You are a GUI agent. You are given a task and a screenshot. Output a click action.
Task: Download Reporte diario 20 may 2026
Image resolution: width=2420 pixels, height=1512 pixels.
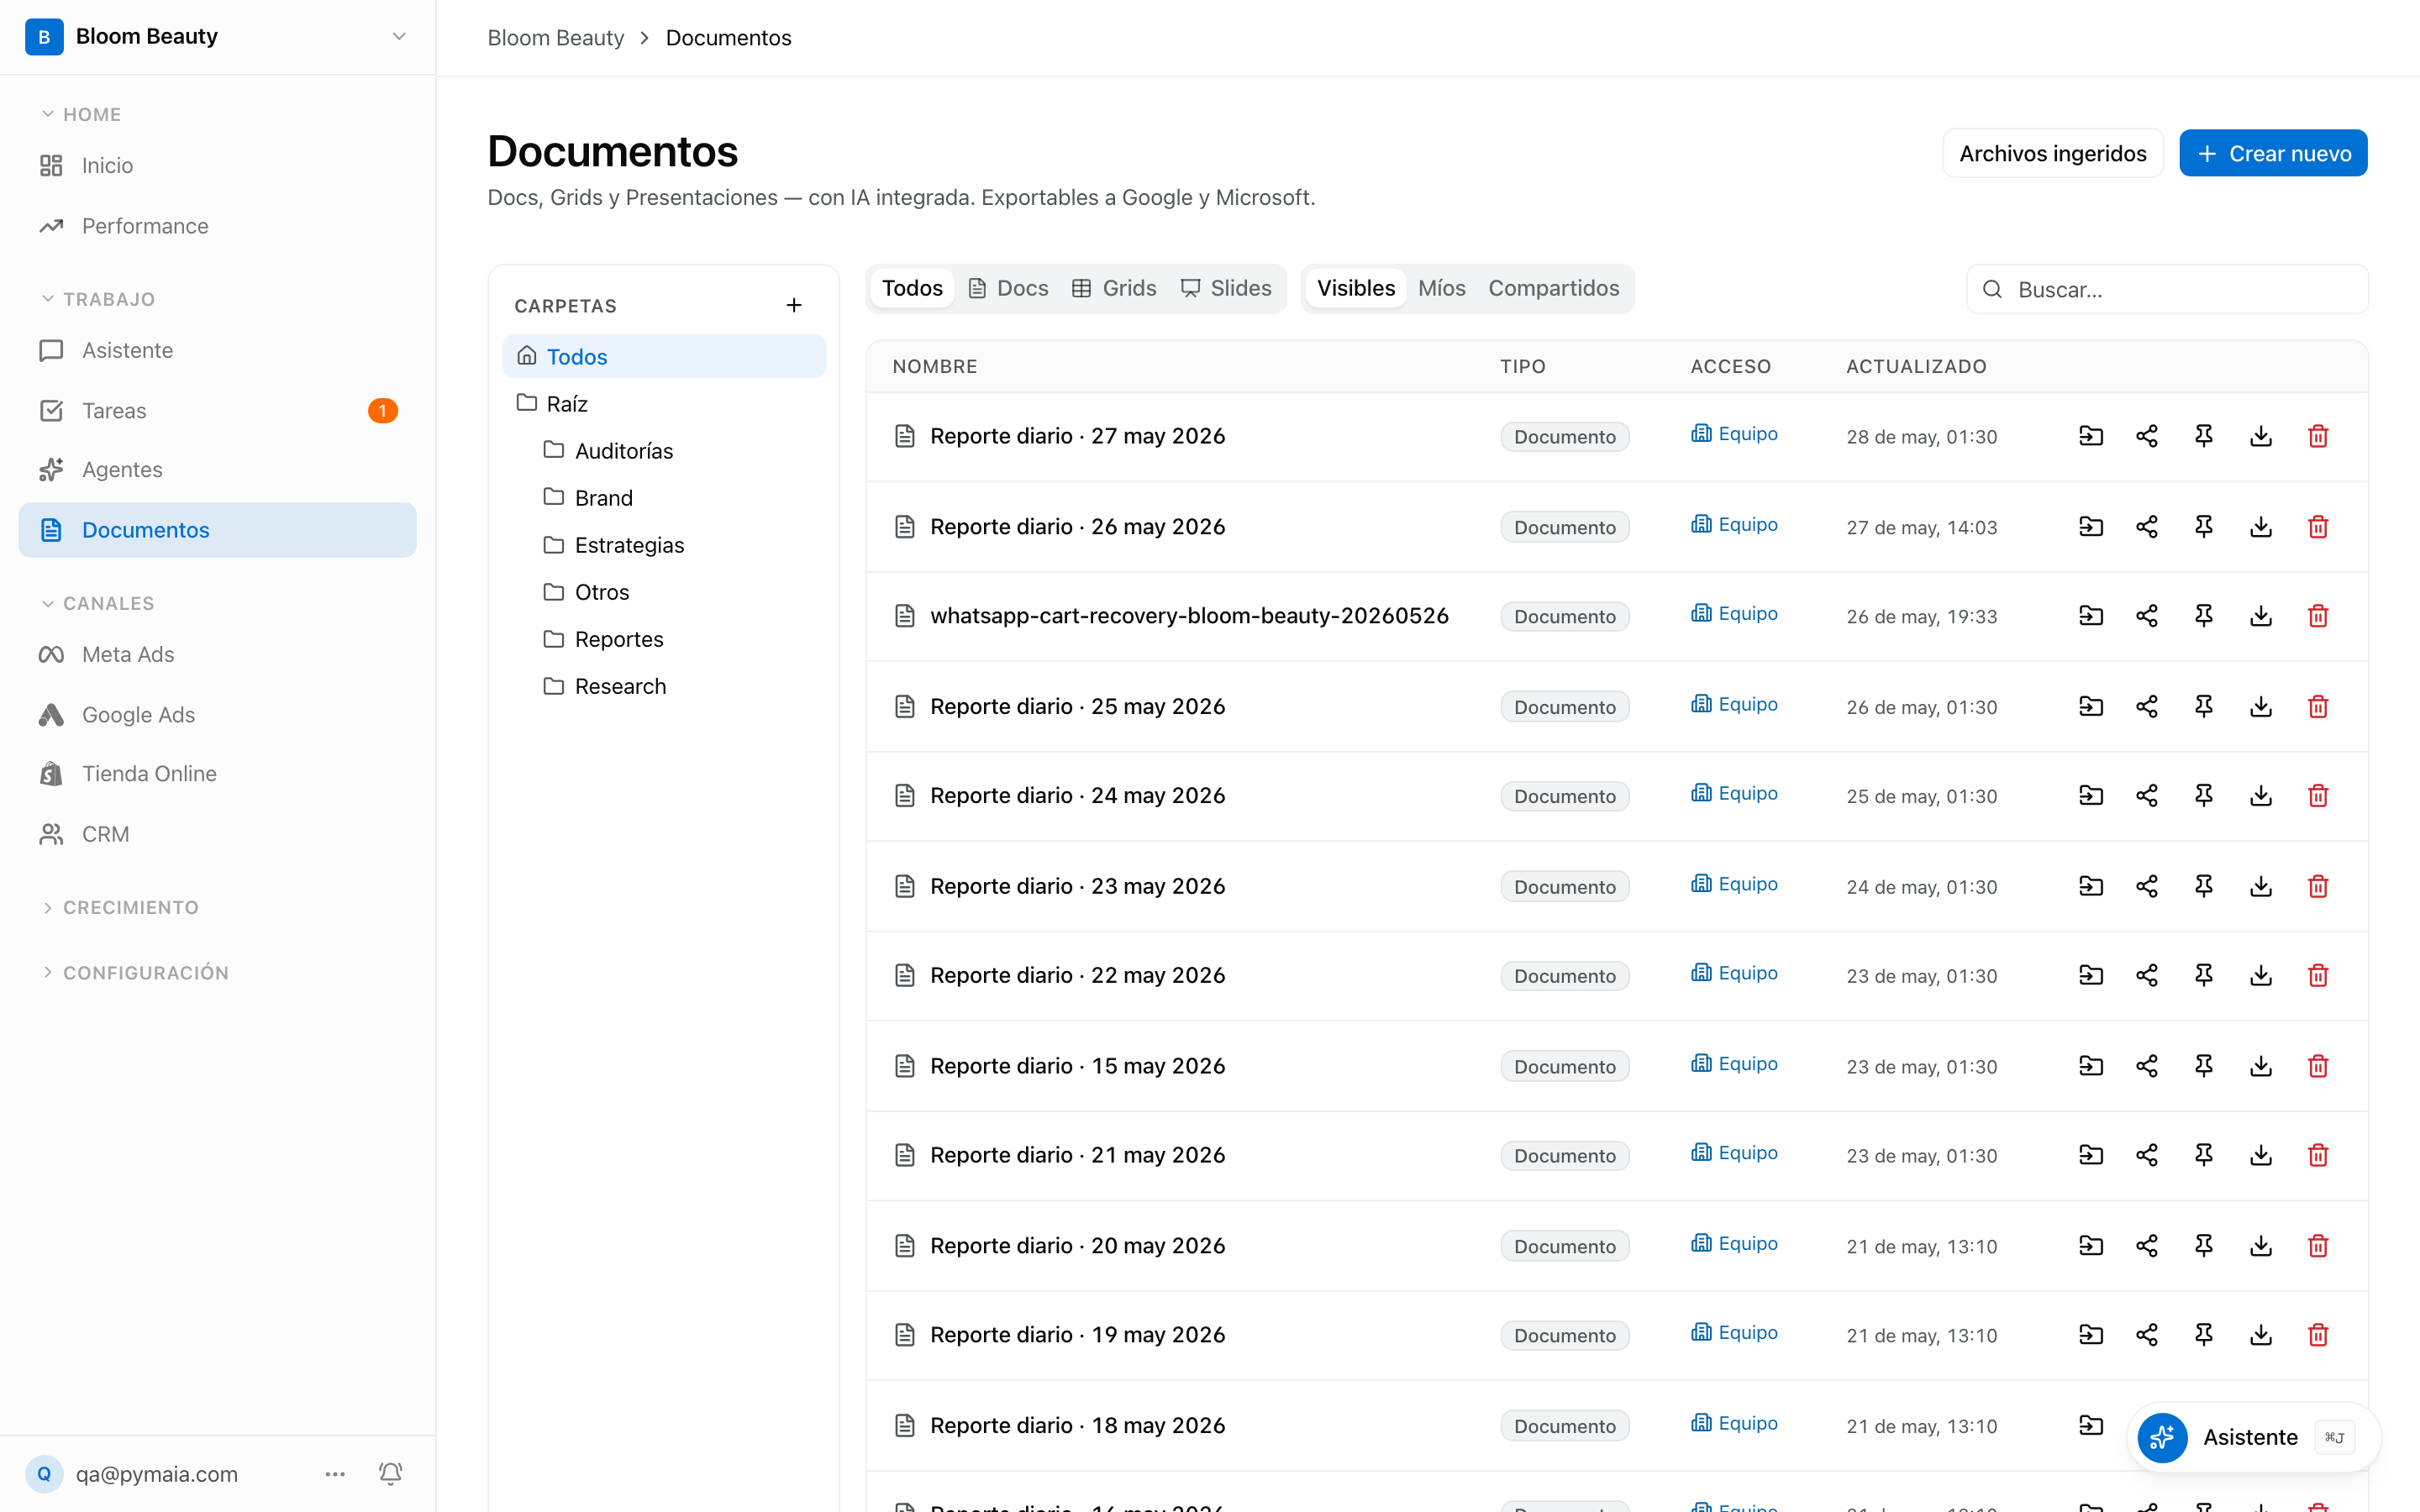2260,1246
